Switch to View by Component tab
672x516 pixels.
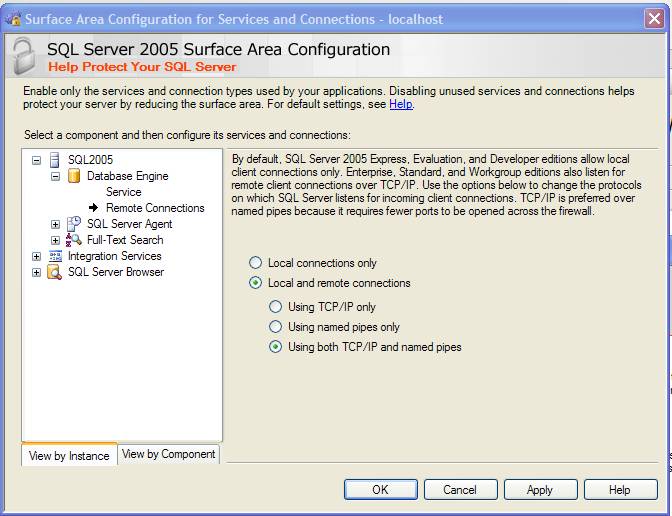168,454
